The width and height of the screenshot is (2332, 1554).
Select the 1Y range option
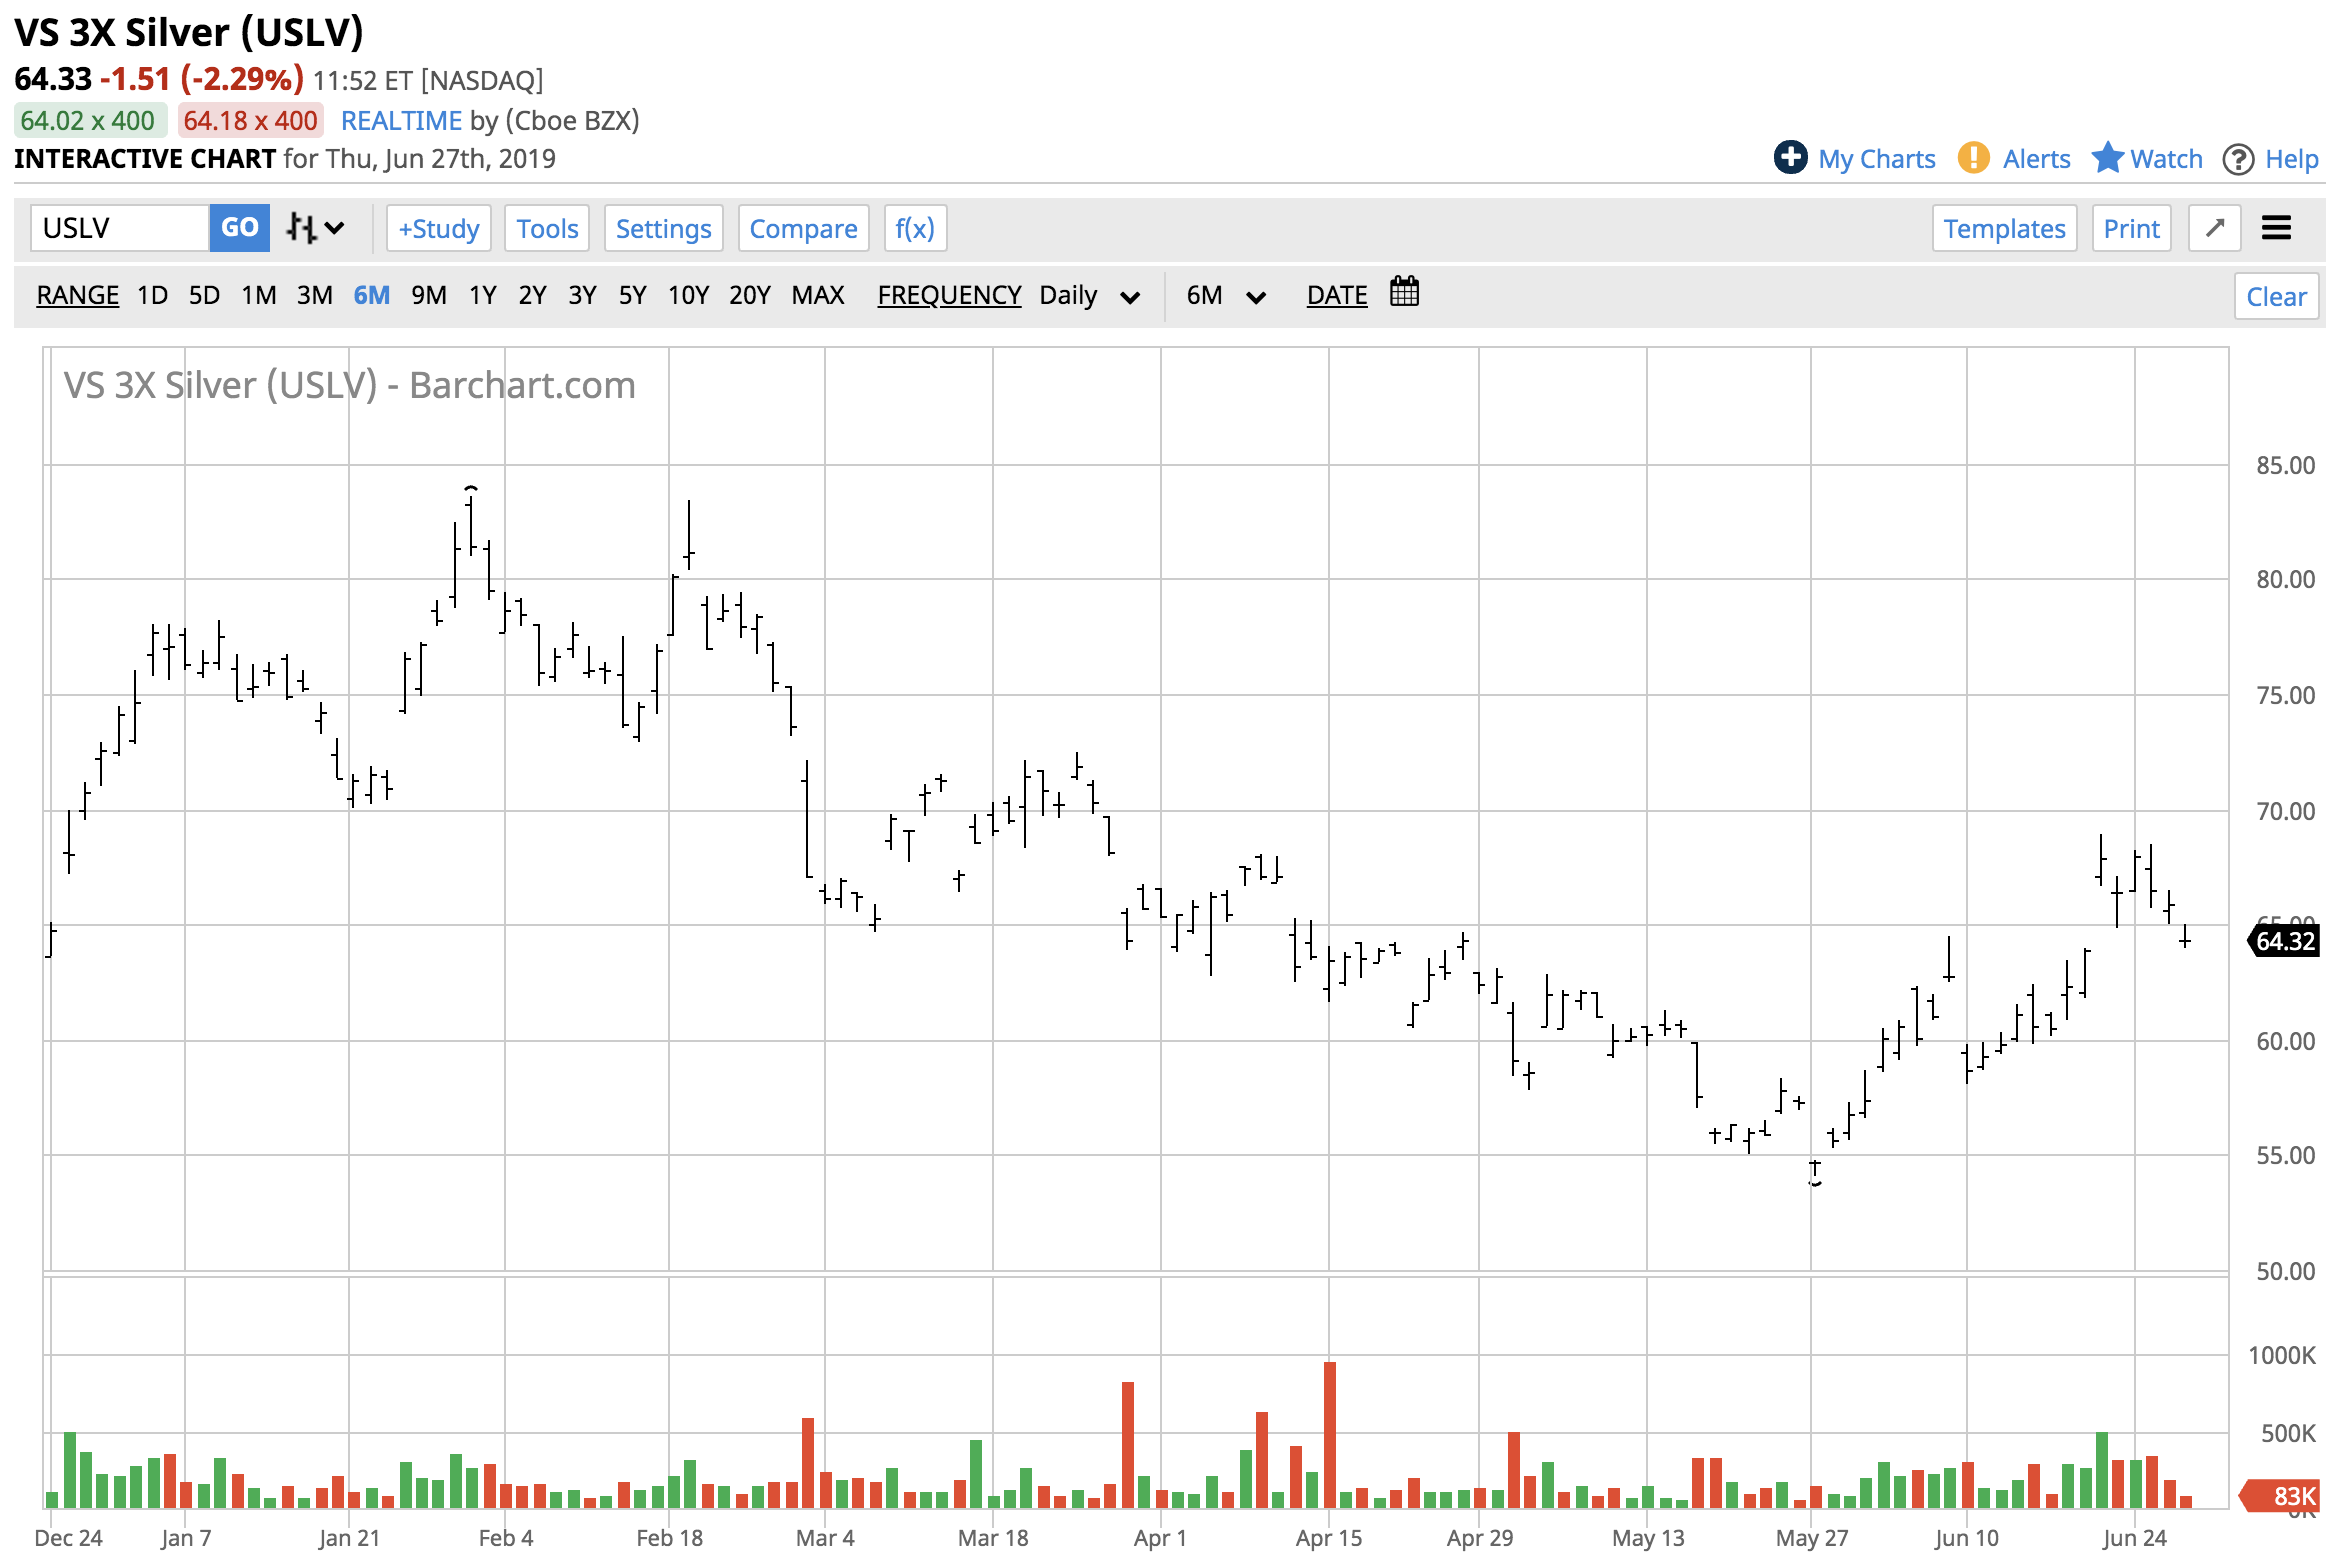click(482, 296)
